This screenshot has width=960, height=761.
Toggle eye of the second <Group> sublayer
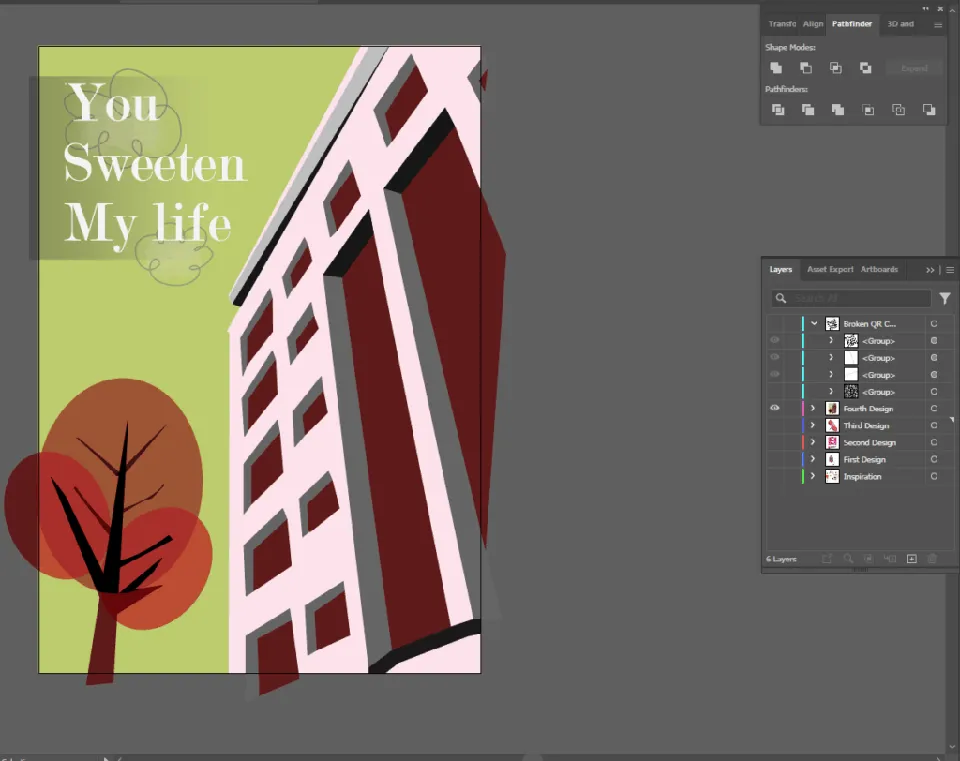[x=774, y=357]
